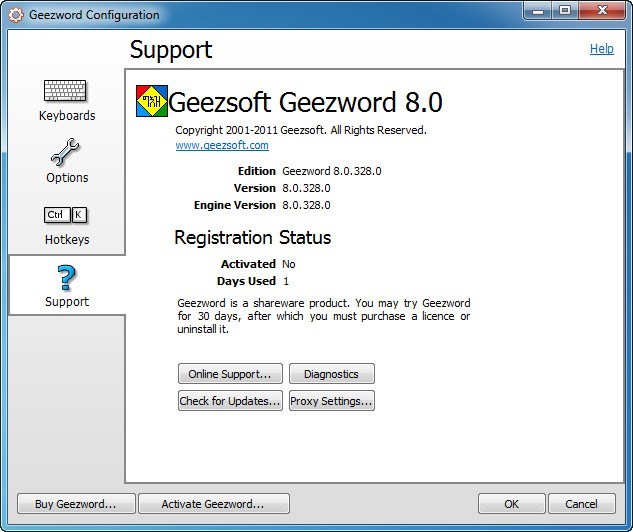Select the Options wrench icon
The width and height of the screenshot is (633, 532).
click(x=65, y=152)
